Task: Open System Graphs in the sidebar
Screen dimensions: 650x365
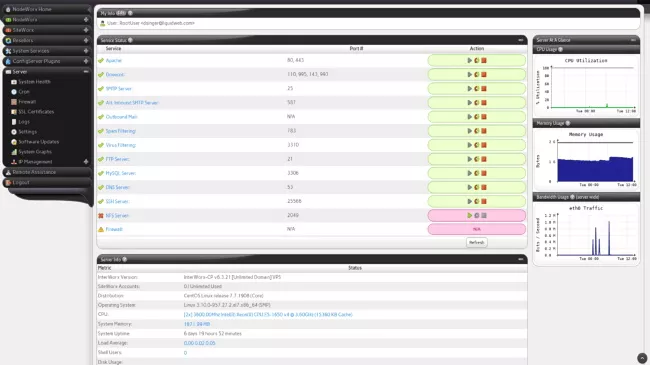Action: 35,152
